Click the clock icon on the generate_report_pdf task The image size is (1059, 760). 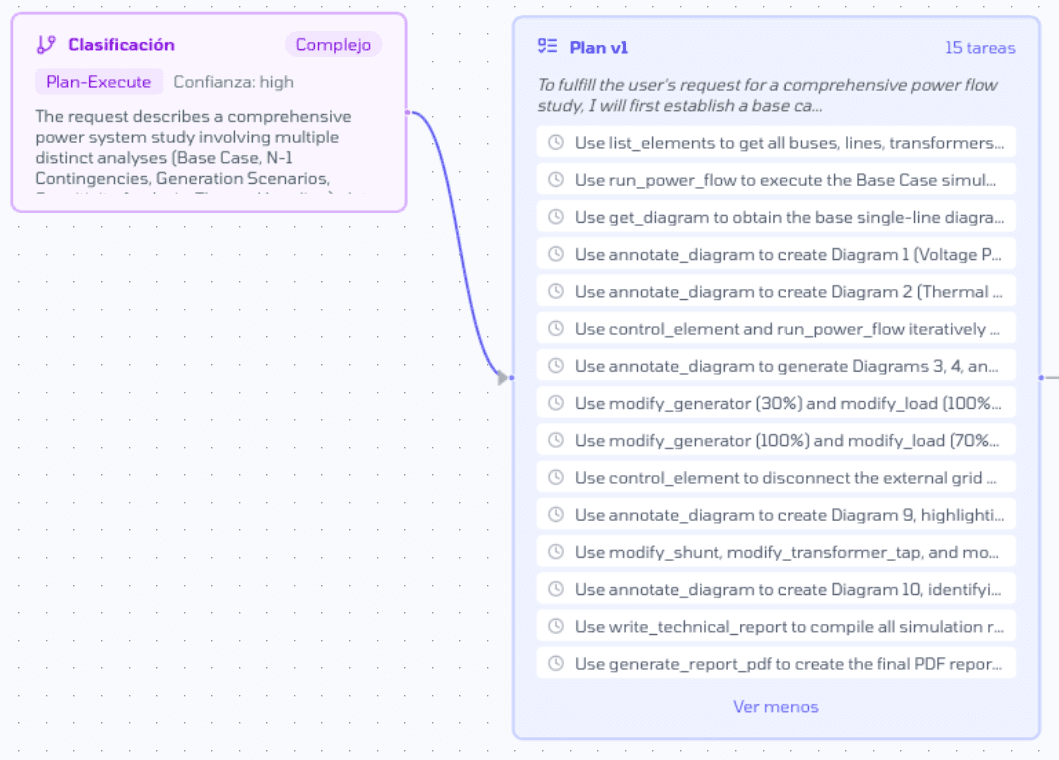[x=556, y=663]
